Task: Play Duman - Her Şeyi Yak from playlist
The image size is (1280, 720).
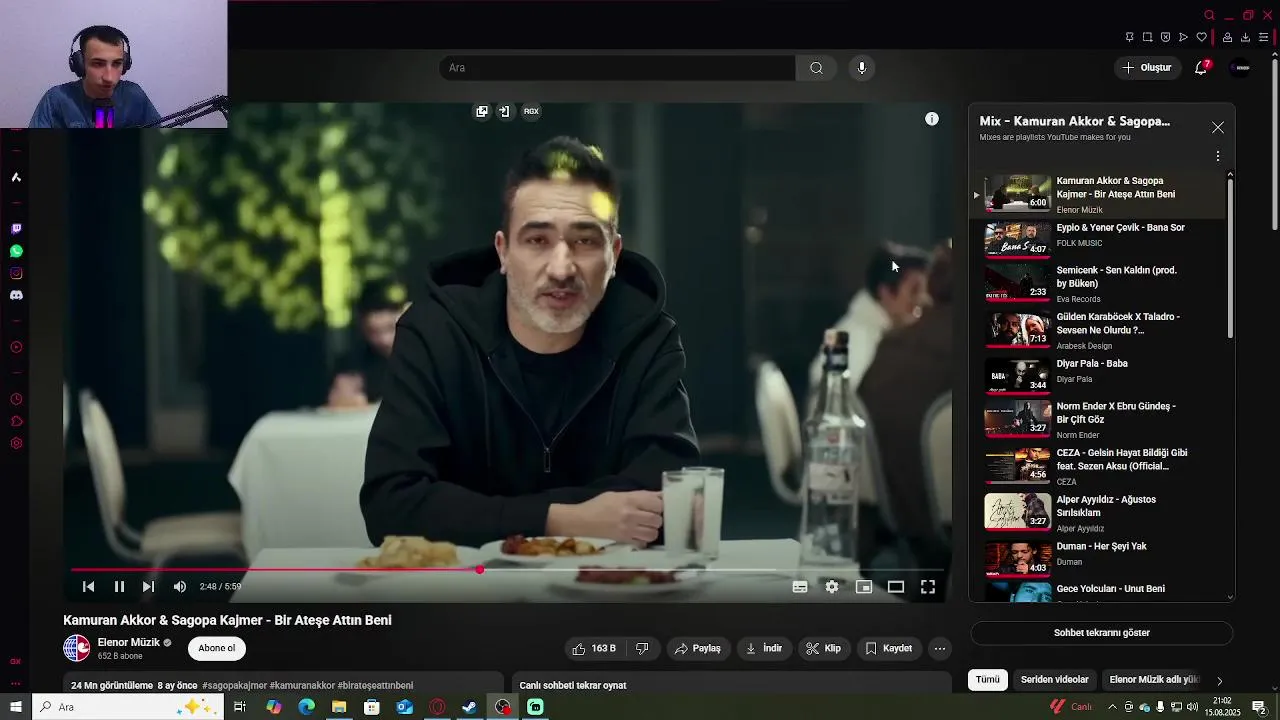Action: point(1098,557)
